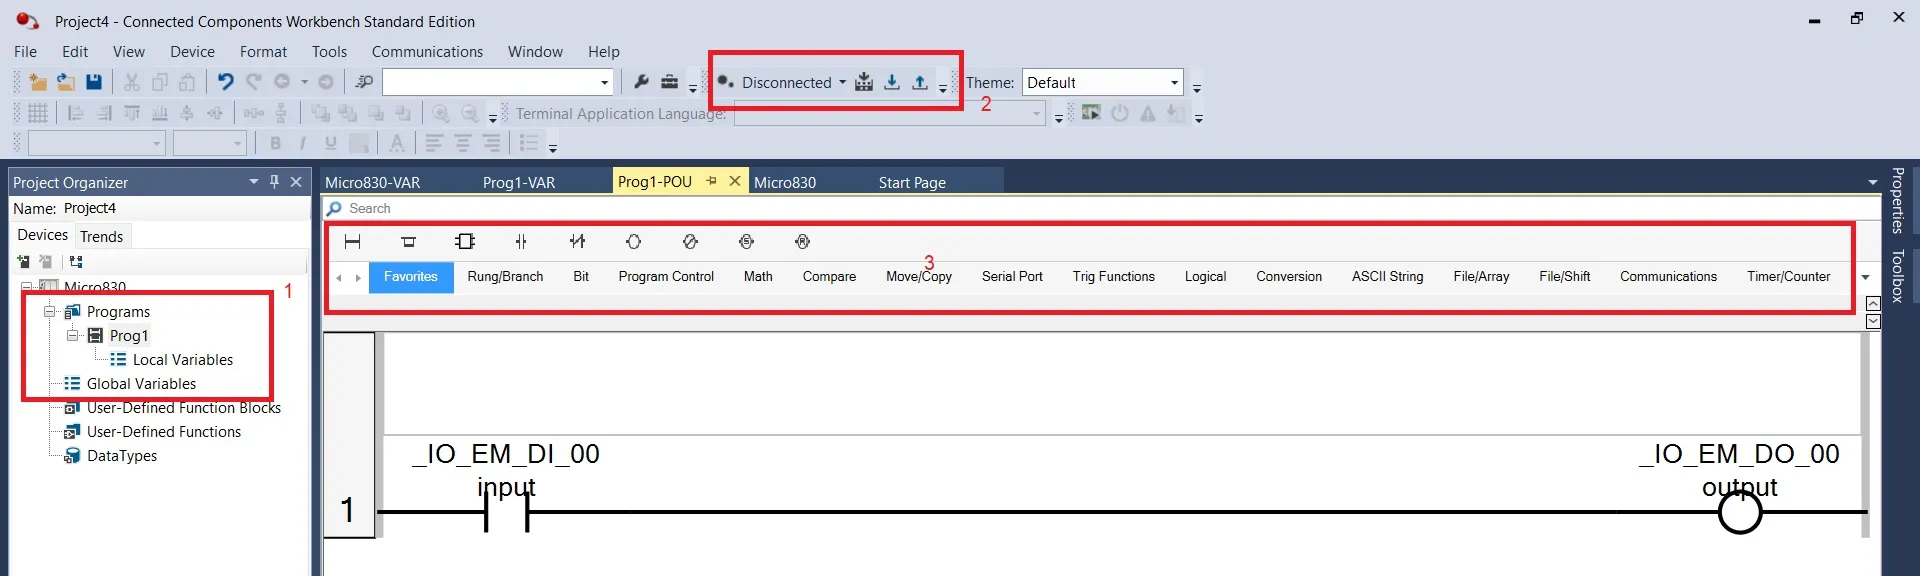Pin the Prog1-POU tab
This screenshot has height=576, width=1920.
[x=712, y=181]
